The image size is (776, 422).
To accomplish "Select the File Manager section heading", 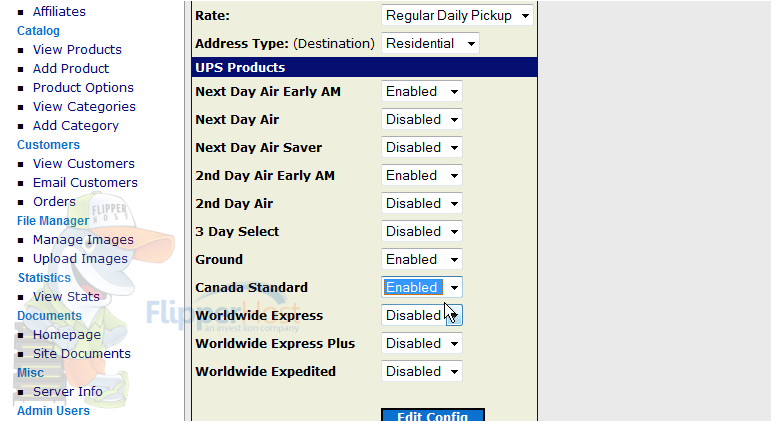I will click(53, 221).
